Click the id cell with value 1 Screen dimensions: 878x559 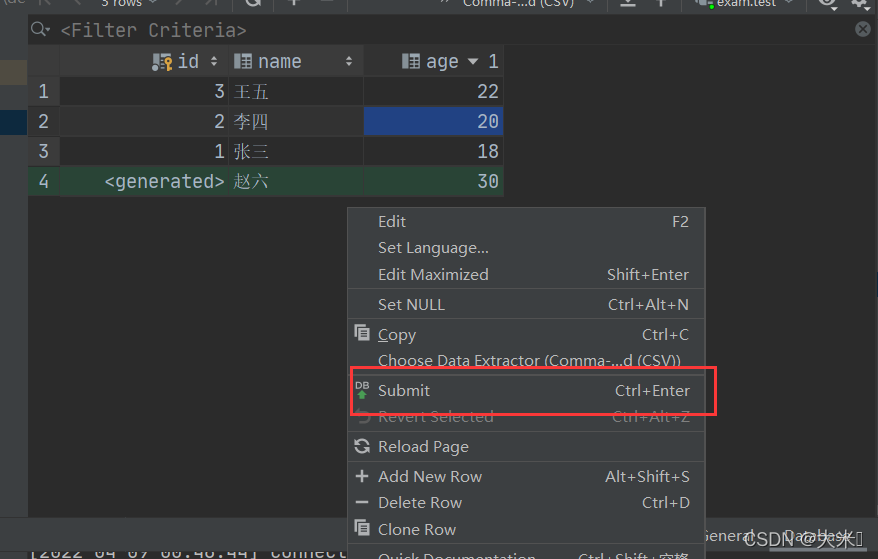pos(144,151)
